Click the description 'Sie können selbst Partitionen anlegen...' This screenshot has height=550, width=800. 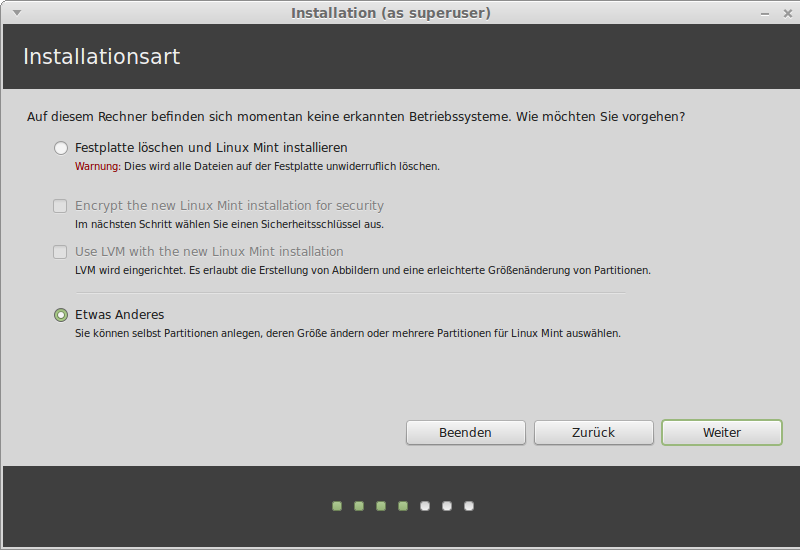348,334
